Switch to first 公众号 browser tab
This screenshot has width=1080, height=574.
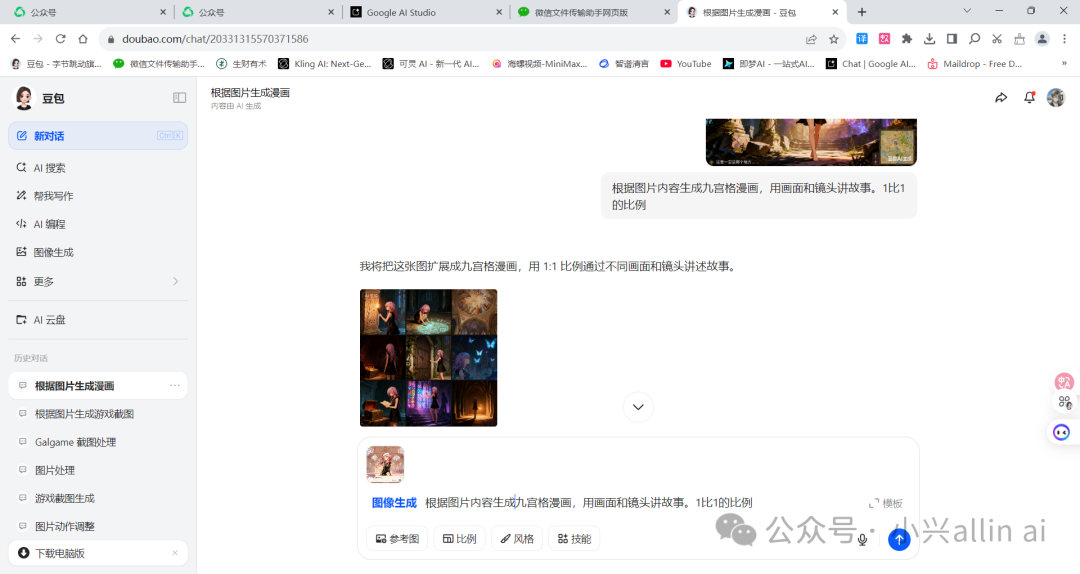pos(90,12)
